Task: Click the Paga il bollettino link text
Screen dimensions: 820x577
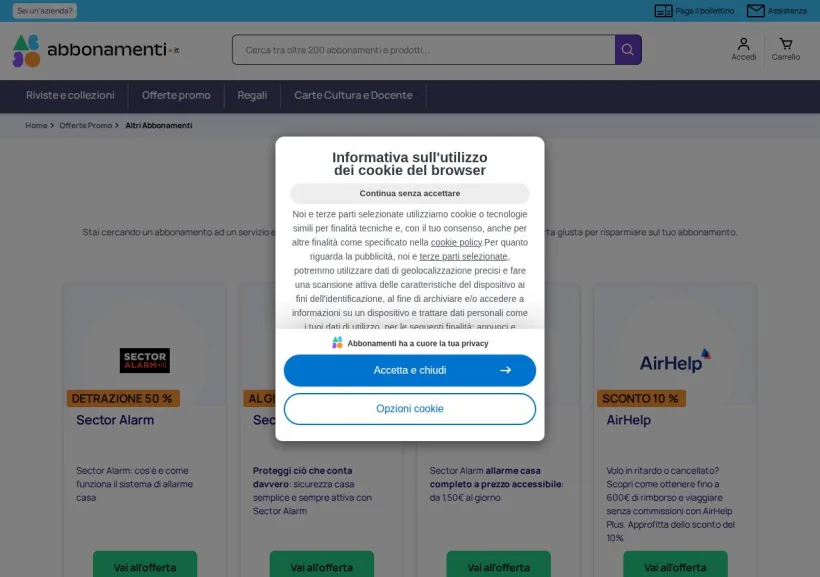Action: pos(704,10)
